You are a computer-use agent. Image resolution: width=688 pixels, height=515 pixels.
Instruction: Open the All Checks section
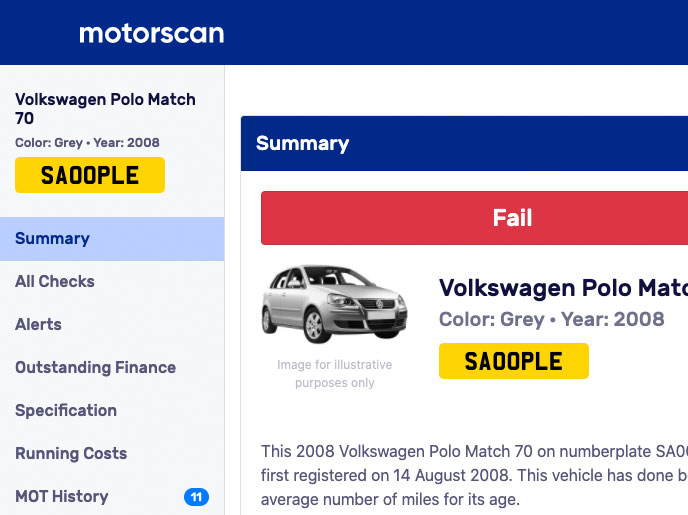click(x=55, y=281)
